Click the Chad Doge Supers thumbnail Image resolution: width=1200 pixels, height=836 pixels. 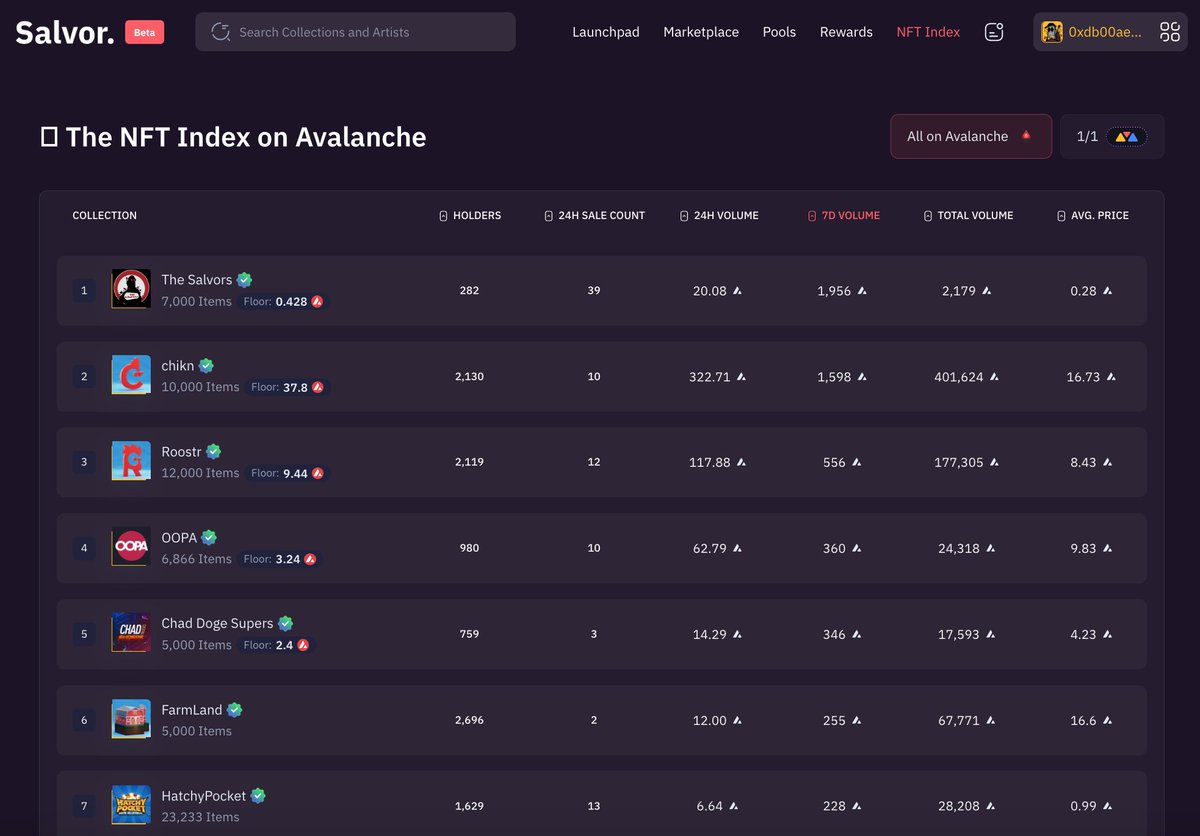(x=131, y=634)
